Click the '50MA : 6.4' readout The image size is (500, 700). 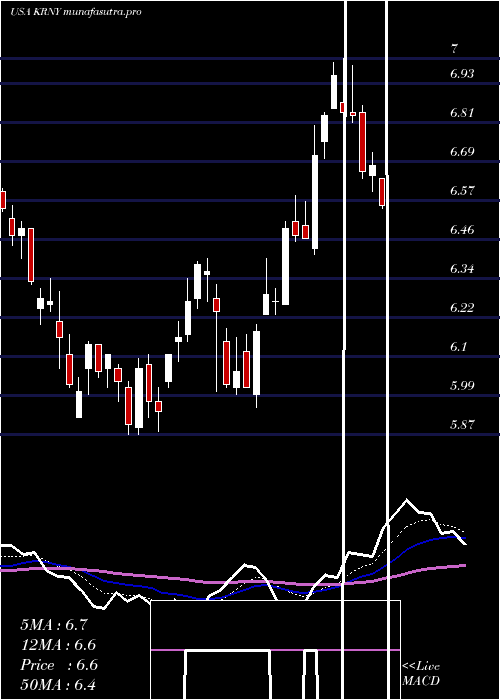[58, 684]
